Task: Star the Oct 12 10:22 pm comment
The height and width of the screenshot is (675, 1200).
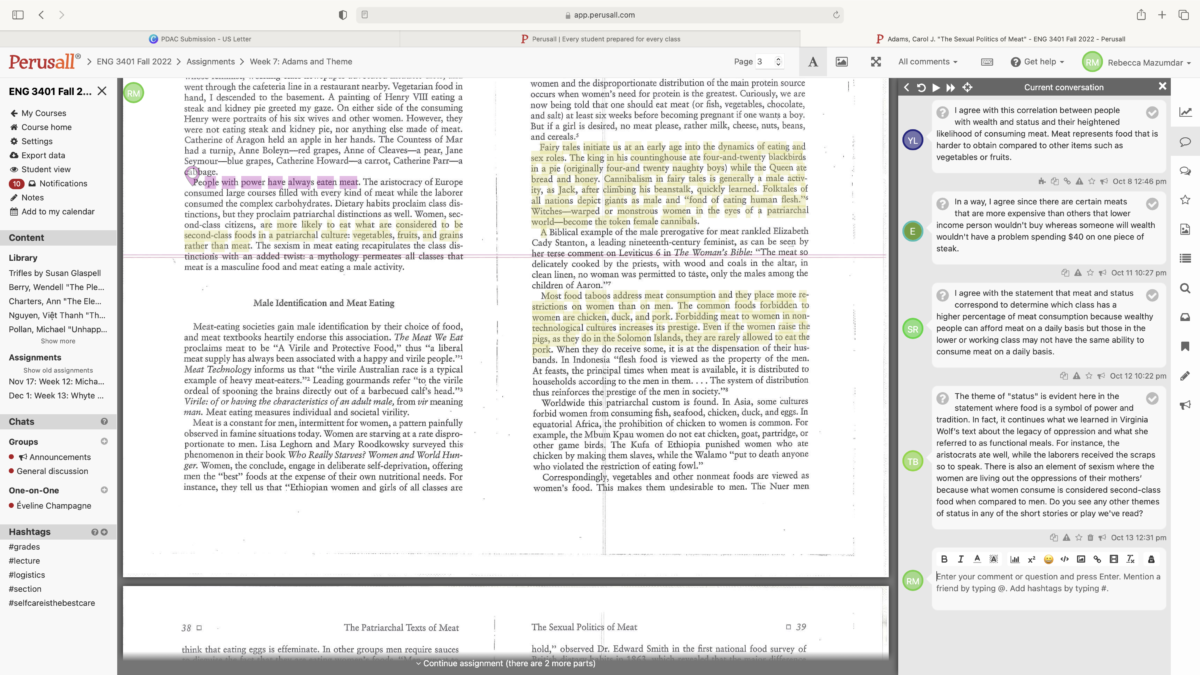Action: pyautogui.click(x=1088, y=375)
